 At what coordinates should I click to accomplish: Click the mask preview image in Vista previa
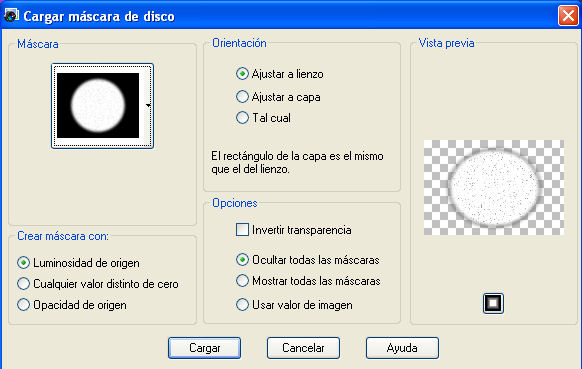[x=494, y=187]
